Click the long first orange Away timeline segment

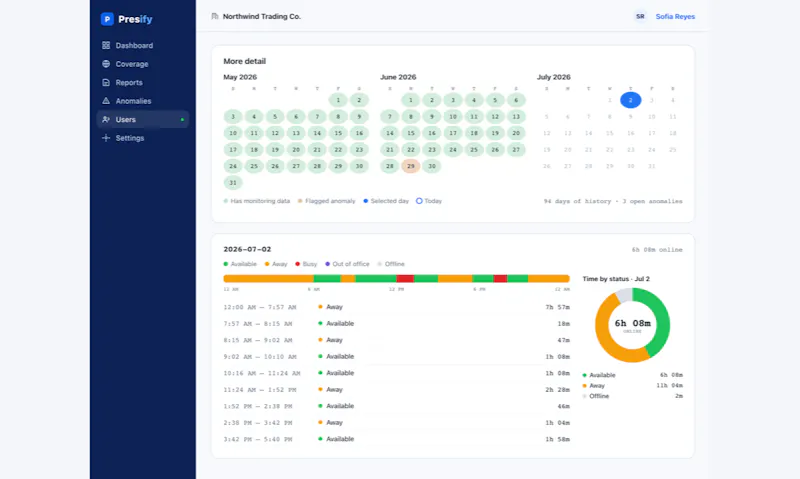click(x=268, y=279)
